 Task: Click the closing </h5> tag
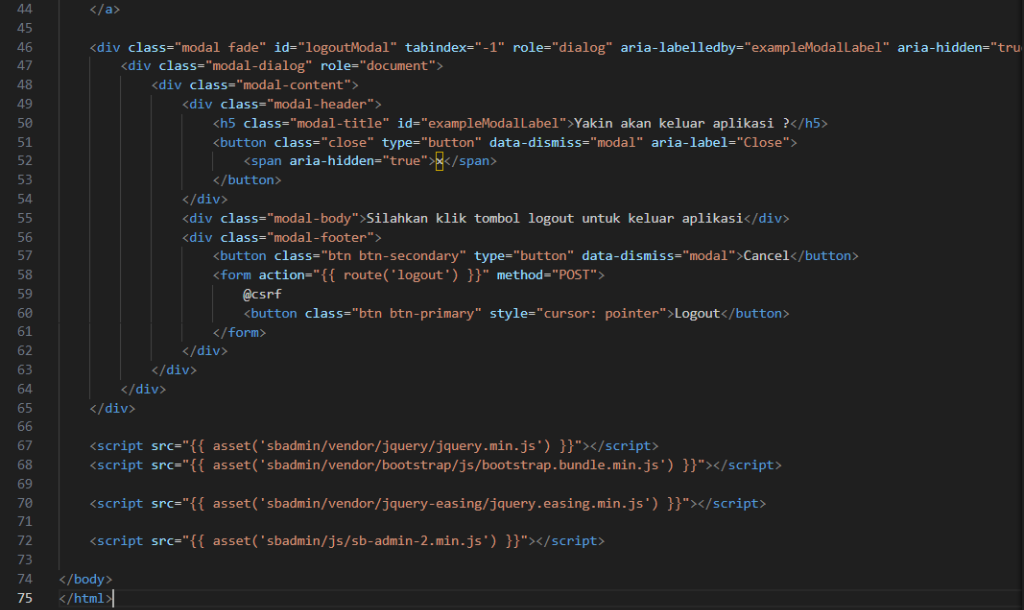click(809, 123)
